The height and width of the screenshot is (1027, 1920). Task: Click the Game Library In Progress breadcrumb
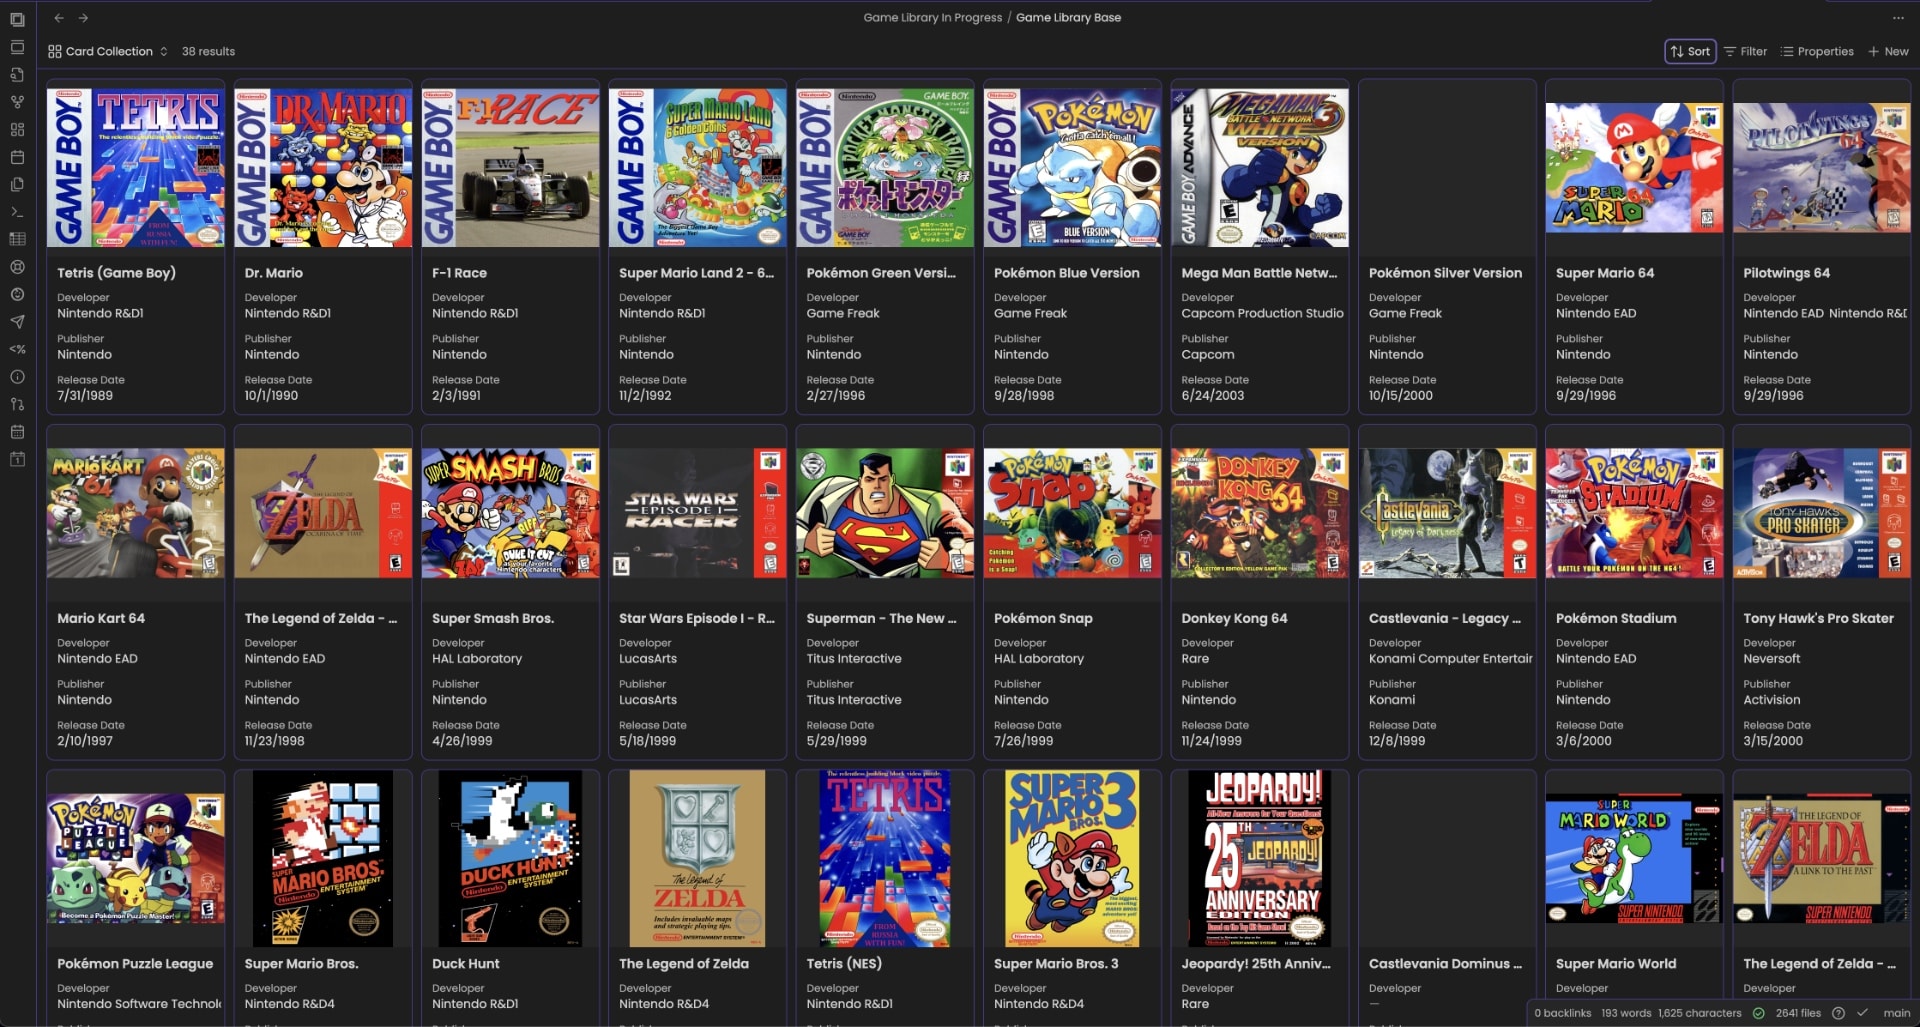[x=932, y=17]
